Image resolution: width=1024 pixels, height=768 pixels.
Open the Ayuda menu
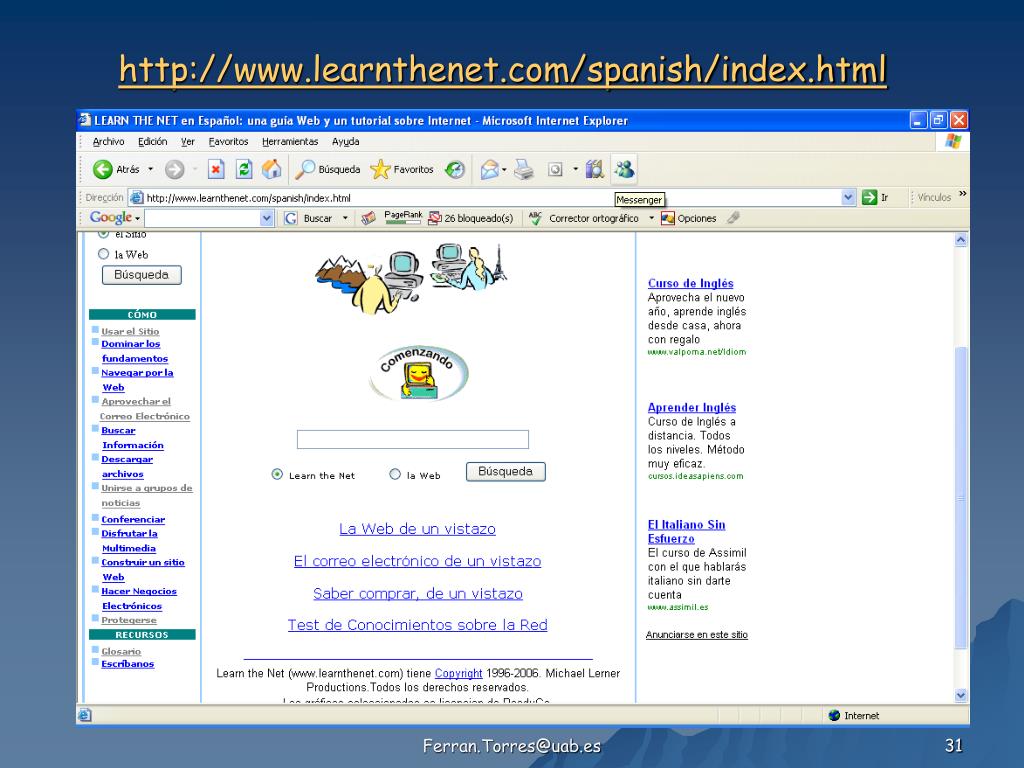coord(345,142)
